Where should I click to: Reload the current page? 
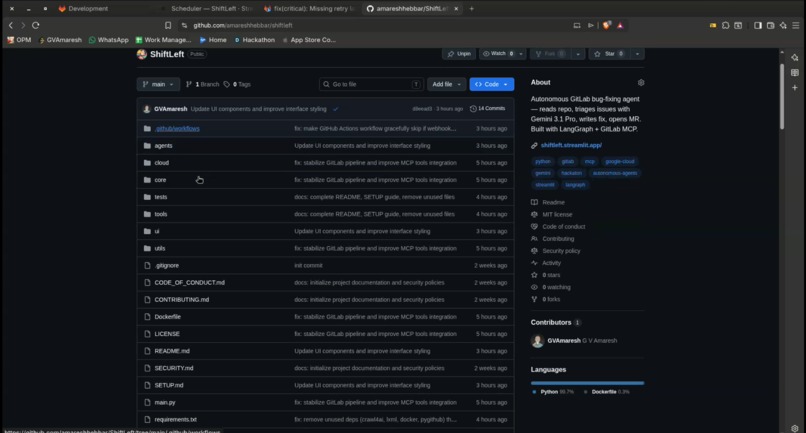(x=35, y=25)
